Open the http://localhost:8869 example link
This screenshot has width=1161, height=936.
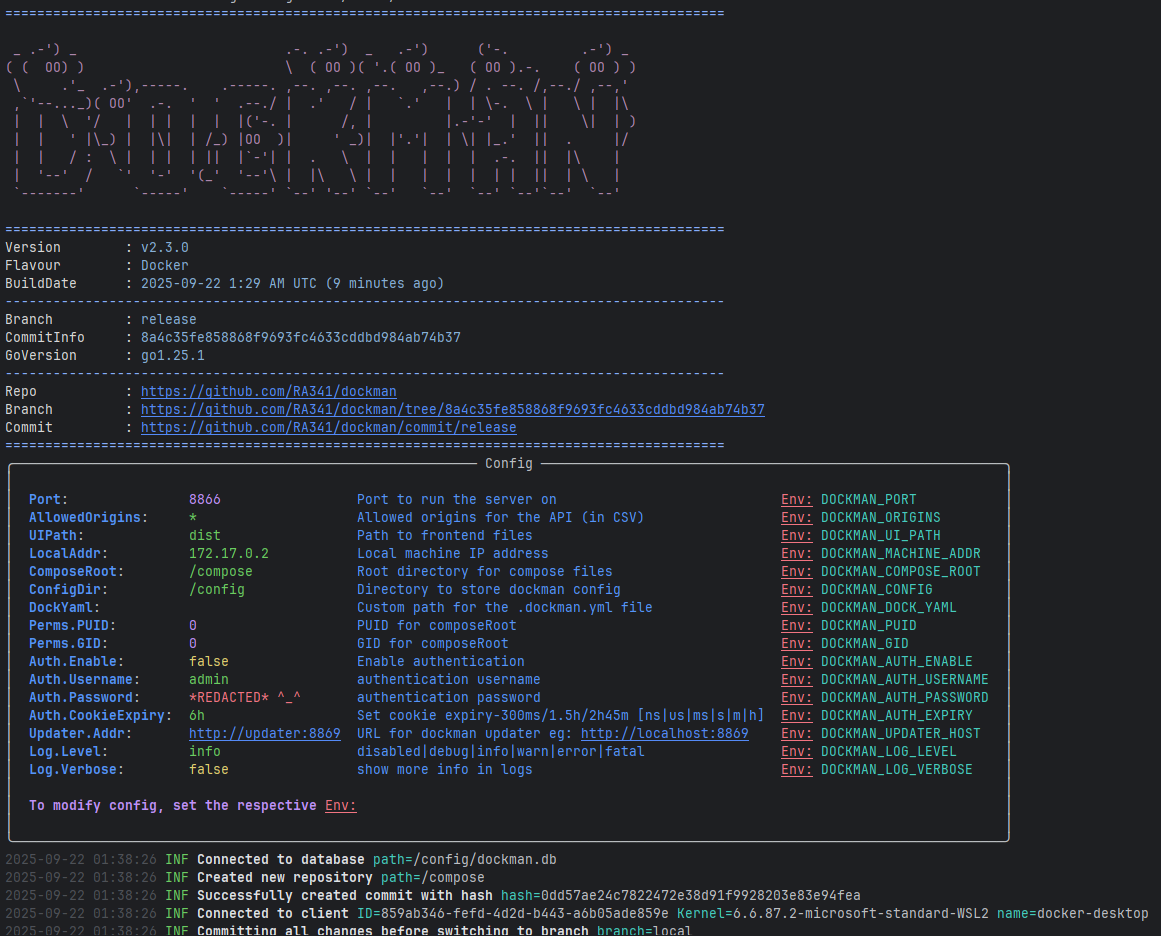[664, 734]
